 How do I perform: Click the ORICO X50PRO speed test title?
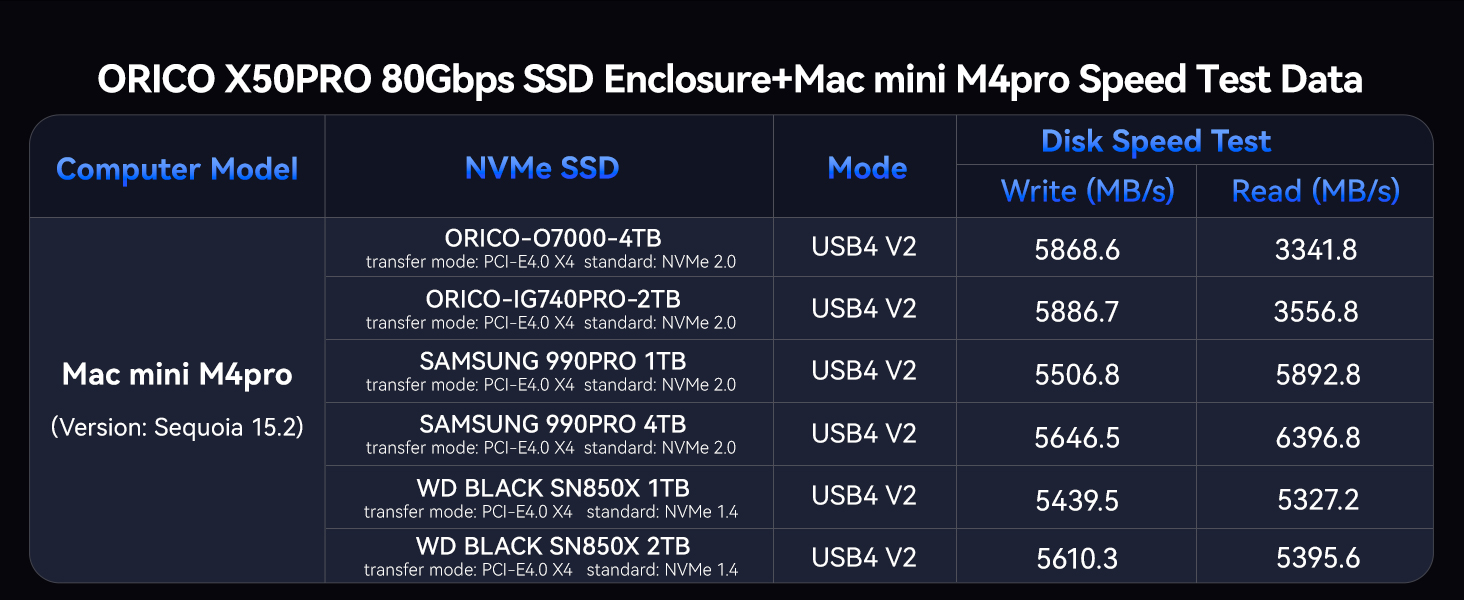click(x=730, y=79)
